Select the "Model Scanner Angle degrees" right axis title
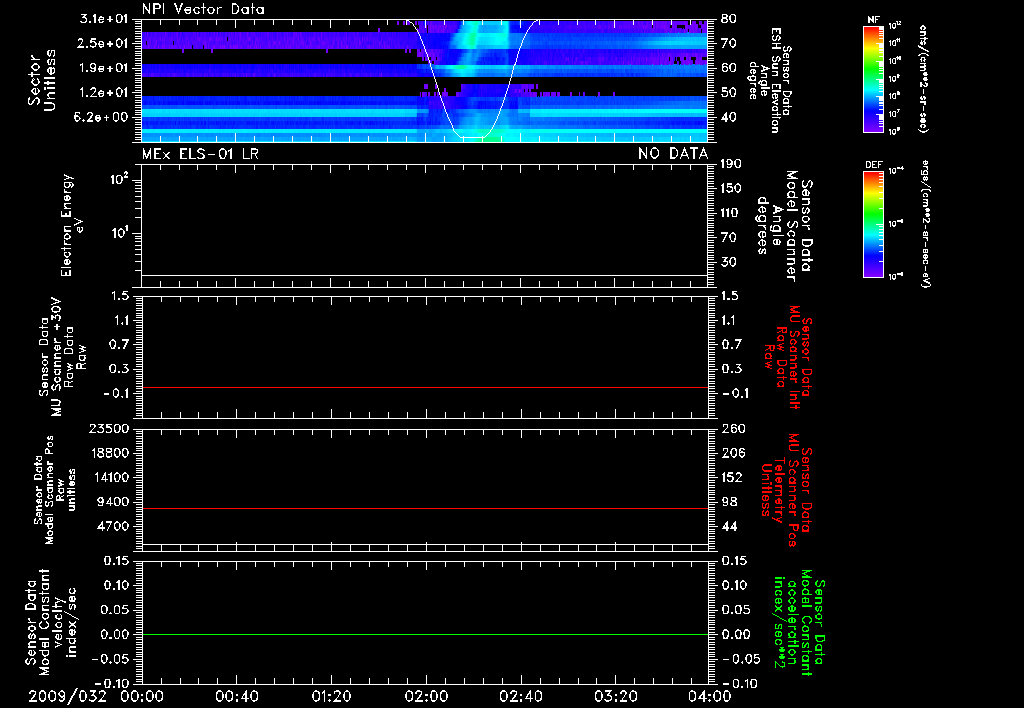The height and width of the screenshot is (708, 1024). click(x=784, y=226)
